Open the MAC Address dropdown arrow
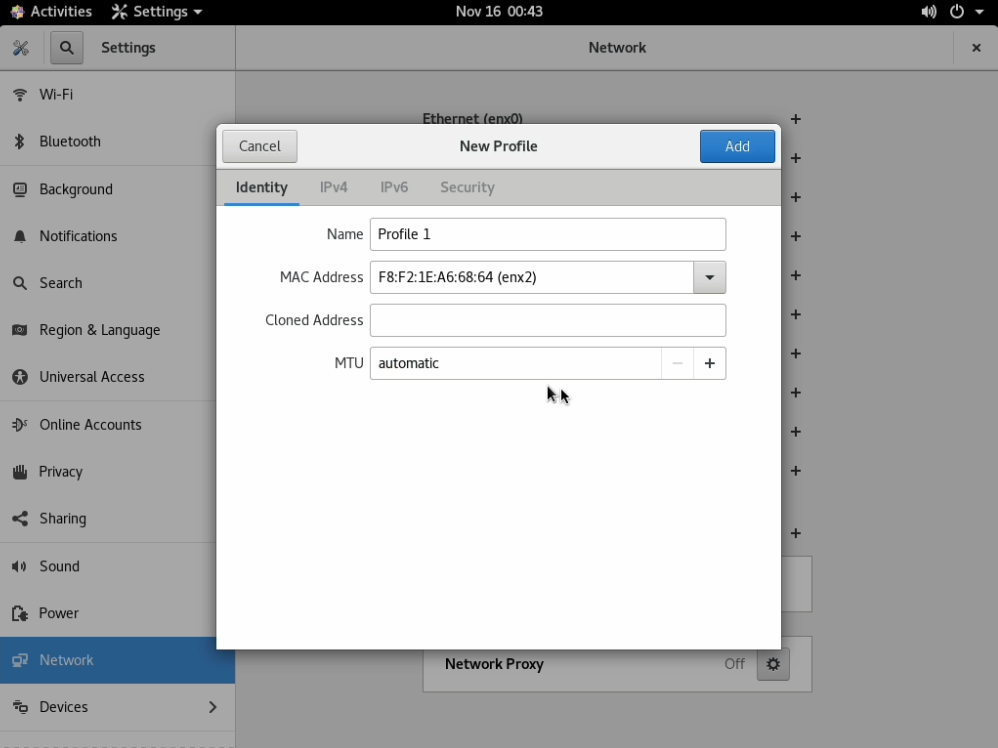The image size is (998, 748). point(709,278)
